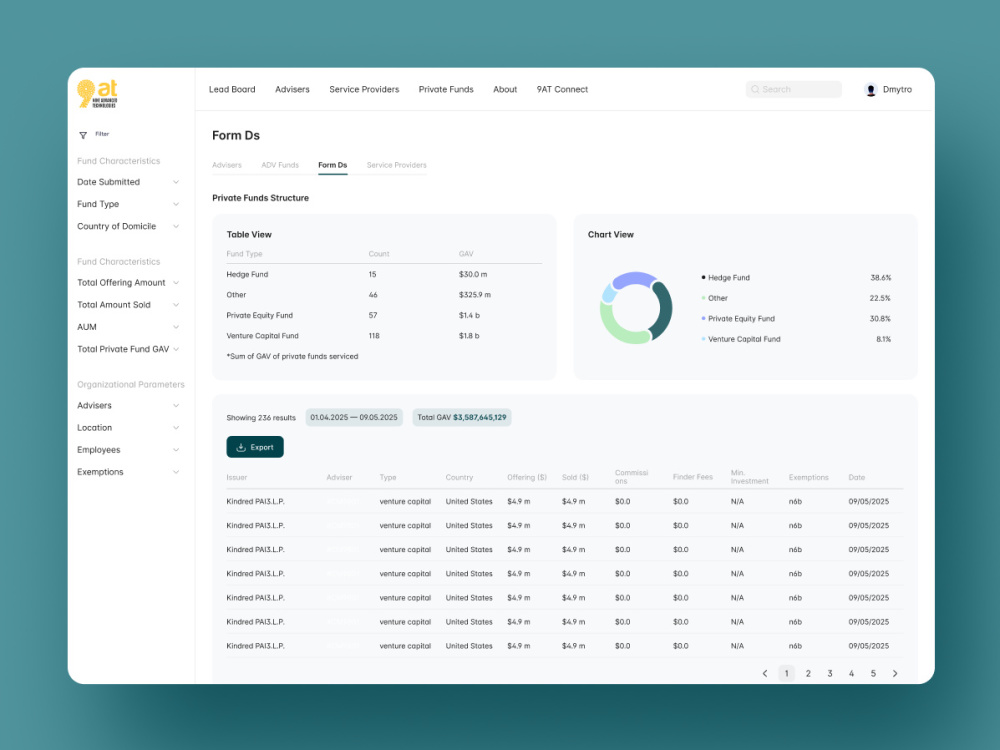1000x750 pixels.
Task: Switch to Service Providers sub-tab
Action: 397,165
